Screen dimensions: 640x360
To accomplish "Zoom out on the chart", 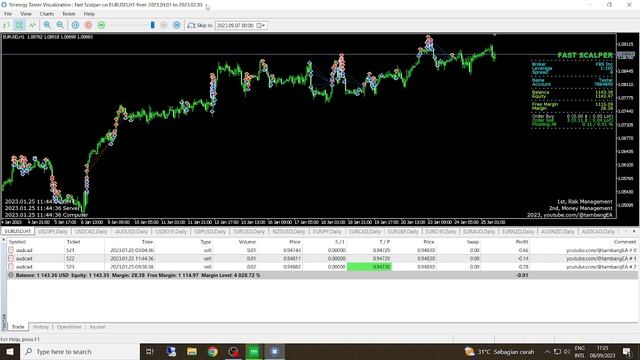I will (60, 25).
